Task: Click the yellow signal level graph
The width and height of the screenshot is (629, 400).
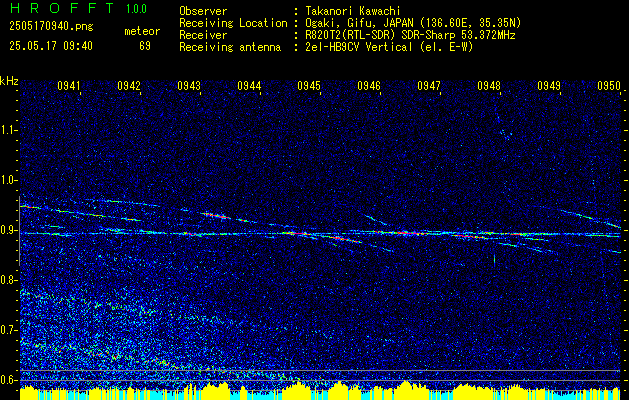Action: [x=320, y=392]
